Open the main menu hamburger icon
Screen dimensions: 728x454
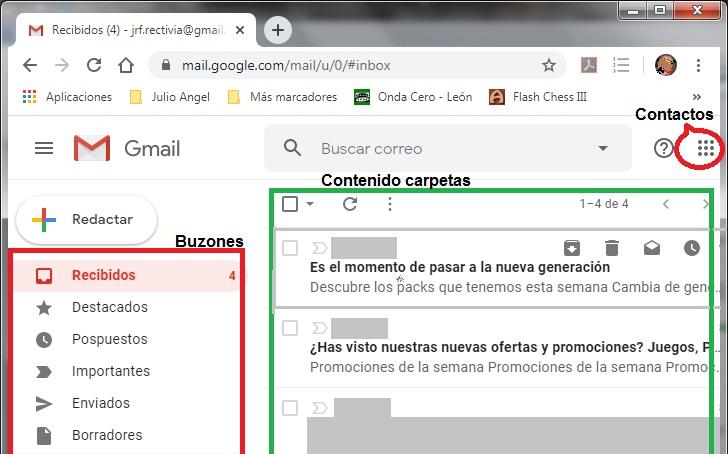44,149
